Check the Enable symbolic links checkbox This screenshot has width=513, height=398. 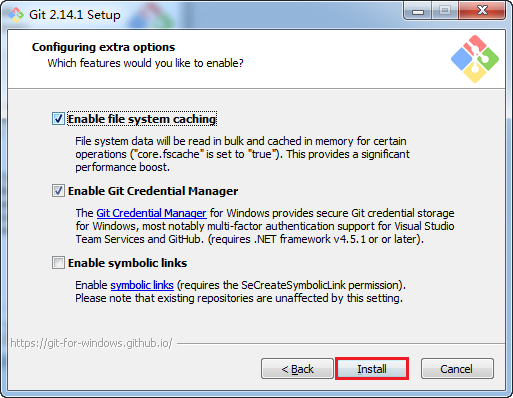[x=58, y=263]
